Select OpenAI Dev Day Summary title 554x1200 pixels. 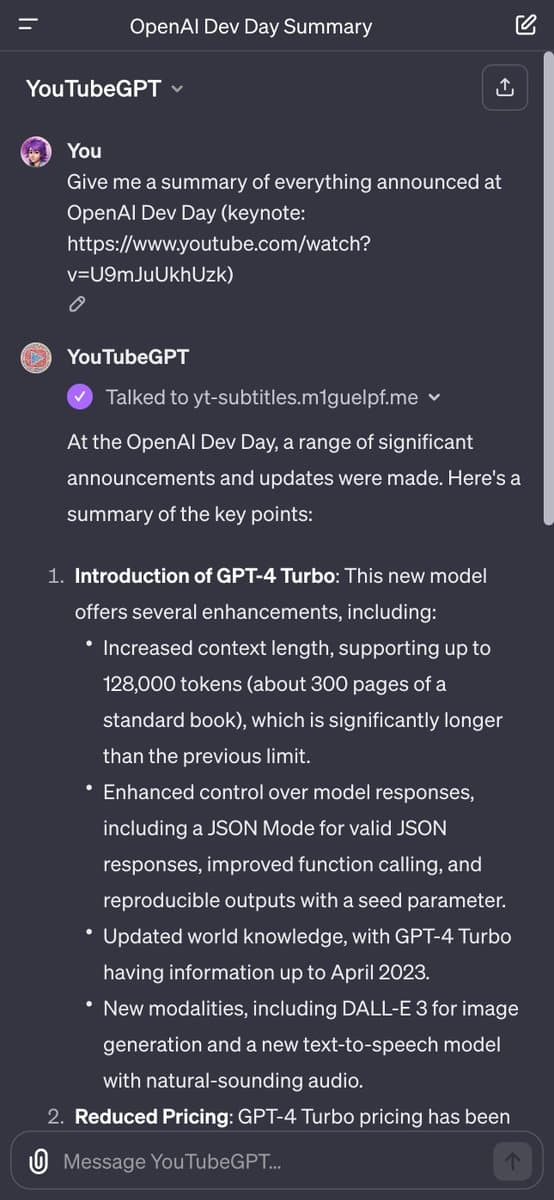(251, 26)
